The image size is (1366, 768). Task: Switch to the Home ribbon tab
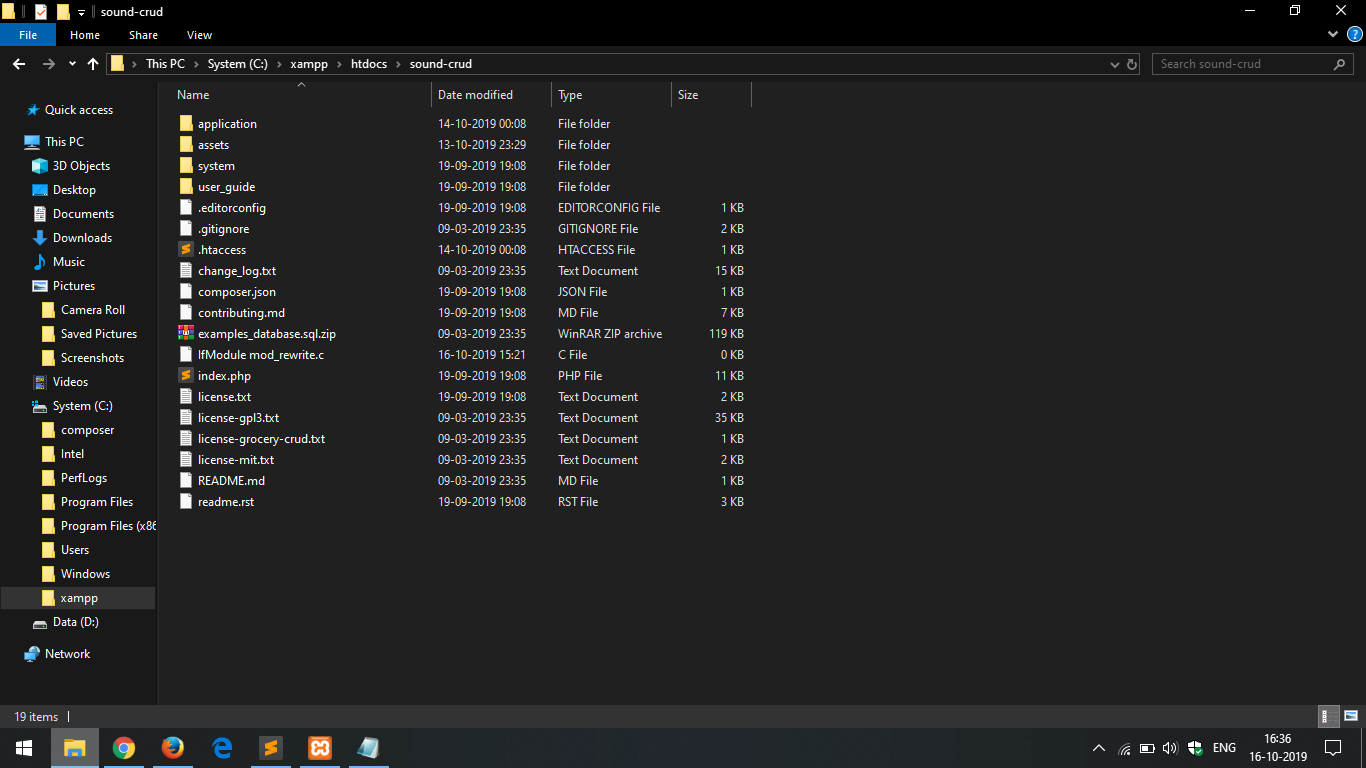click(85, 35)
